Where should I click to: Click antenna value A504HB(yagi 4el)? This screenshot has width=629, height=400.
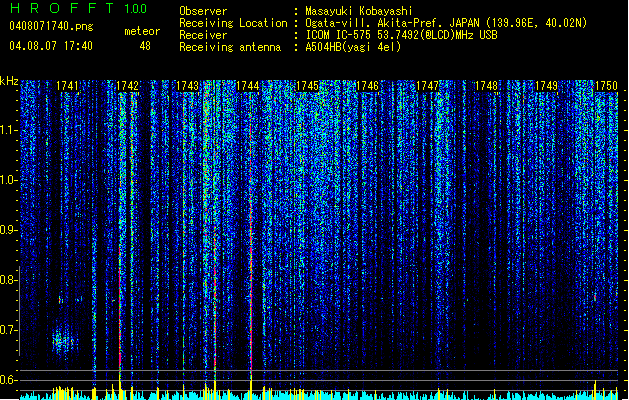click(353, 47)
